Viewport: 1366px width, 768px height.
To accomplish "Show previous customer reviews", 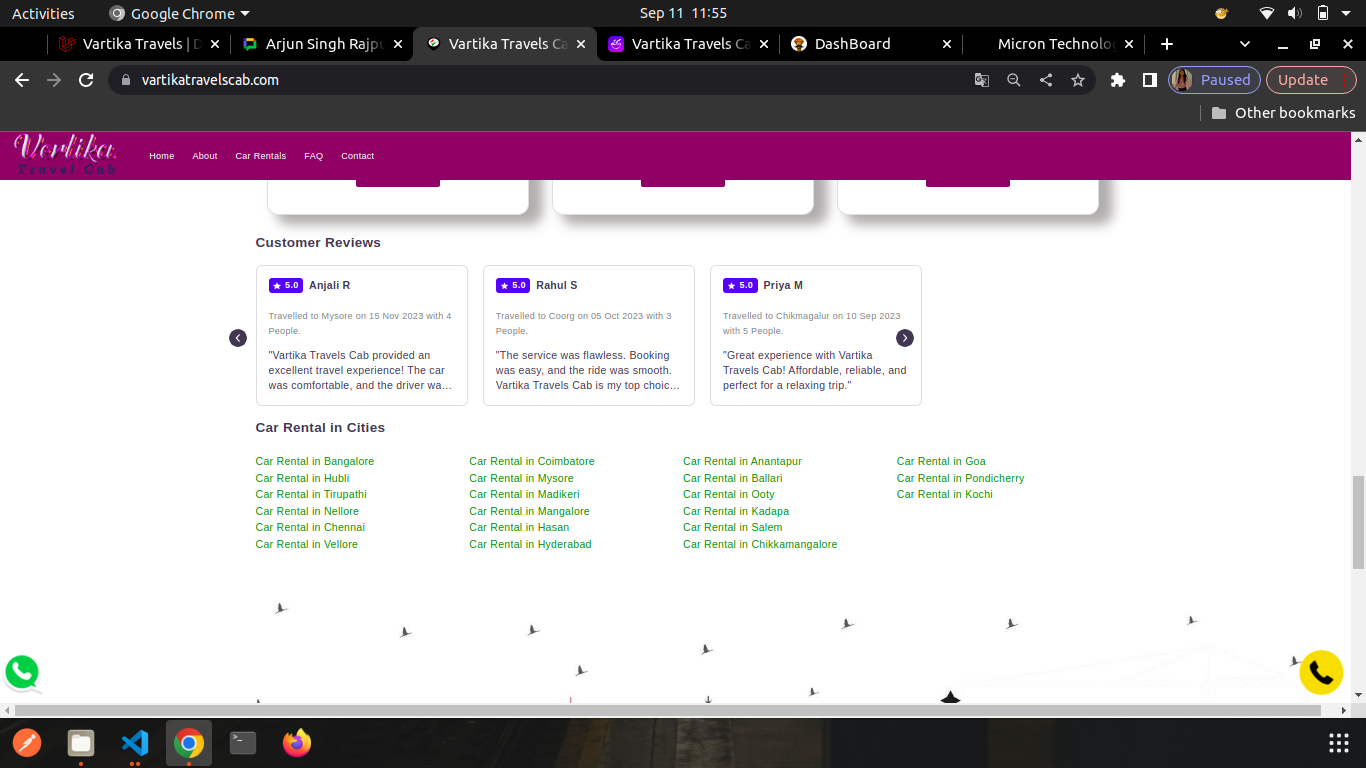I will pos(238,338).
